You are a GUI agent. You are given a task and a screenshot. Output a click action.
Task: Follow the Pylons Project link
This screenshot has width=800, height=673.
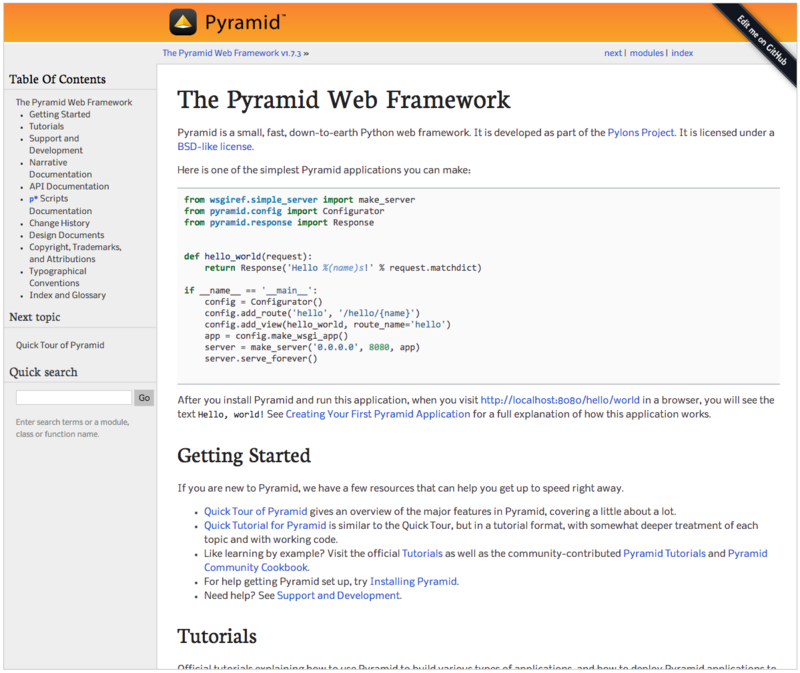641,133
